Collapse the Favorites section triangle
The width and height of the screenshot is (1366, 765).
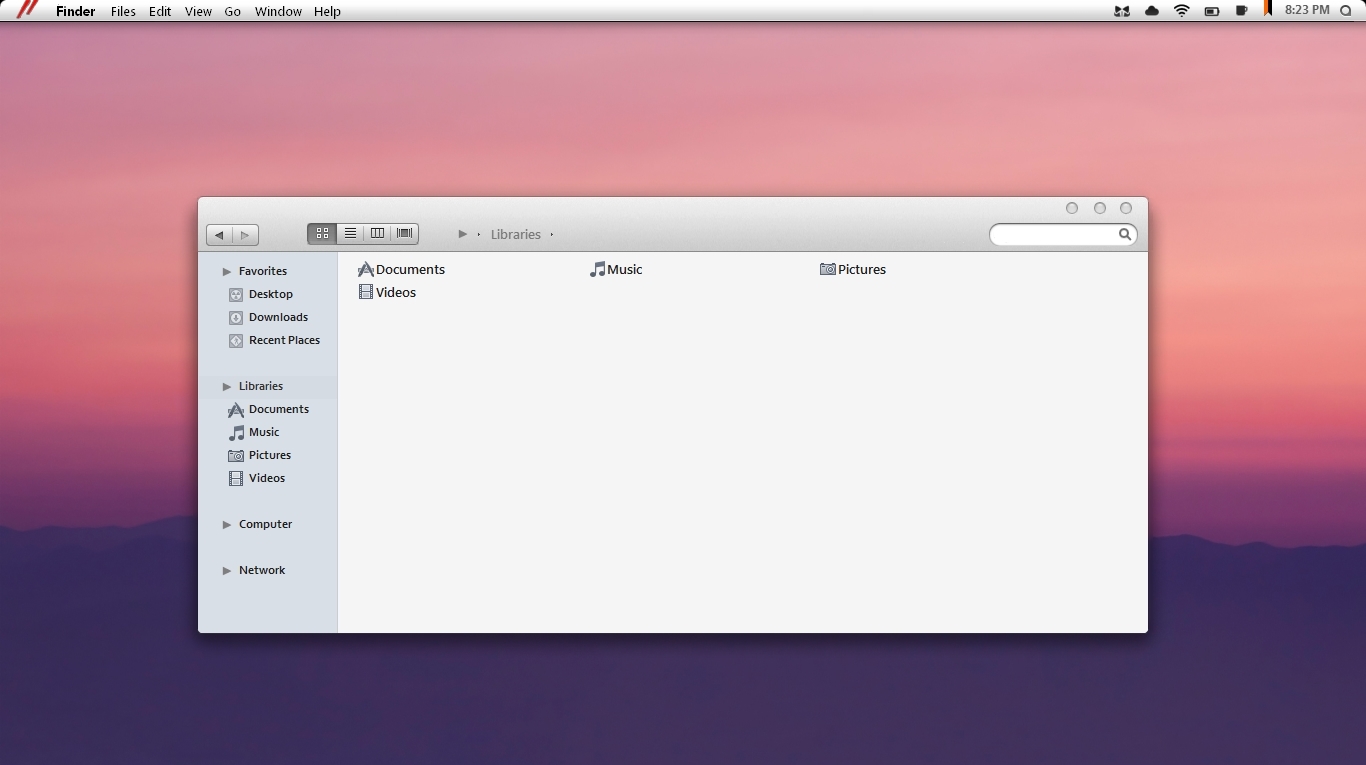(227, 272)
